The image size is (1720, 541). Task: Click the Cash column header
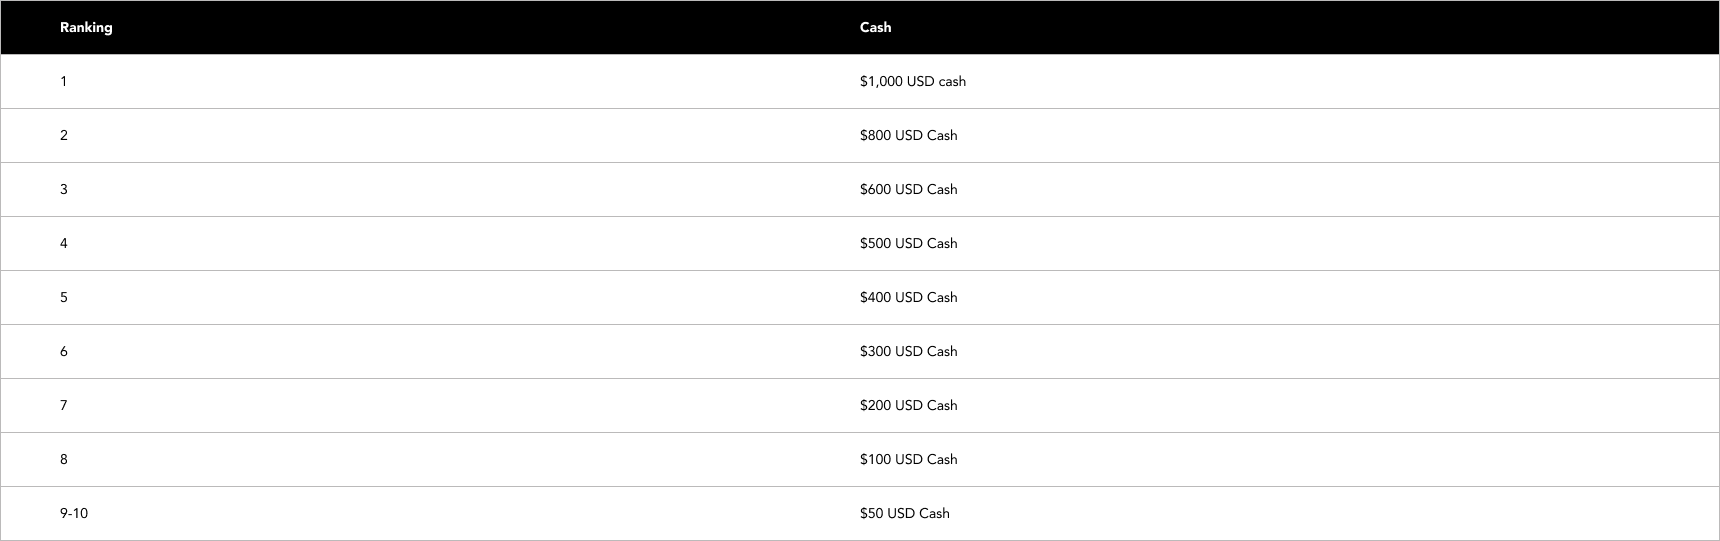[x=875, y=27]
